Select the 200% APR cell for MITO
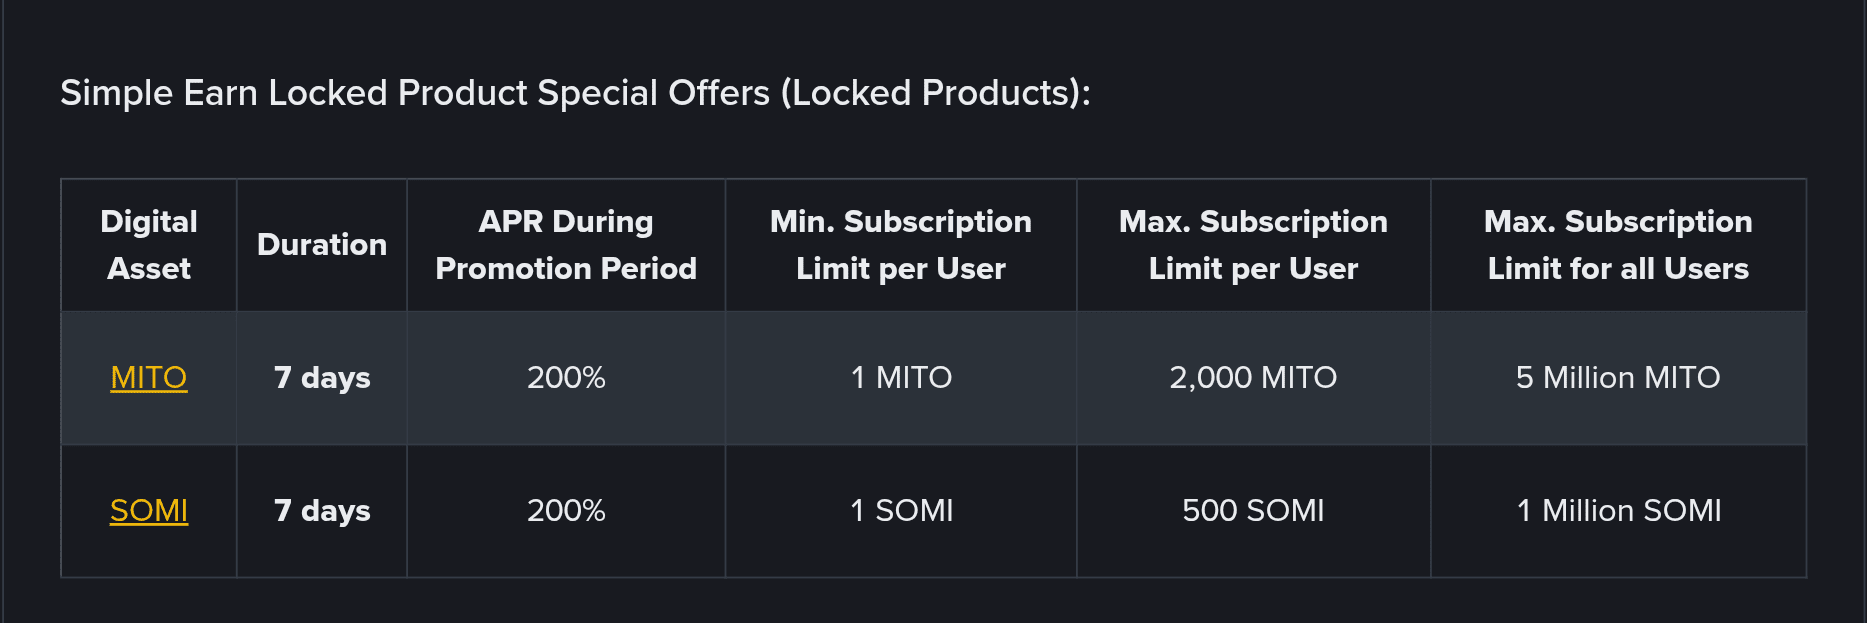The width and height of the screenshot is (1867, 623). (566, 378)
